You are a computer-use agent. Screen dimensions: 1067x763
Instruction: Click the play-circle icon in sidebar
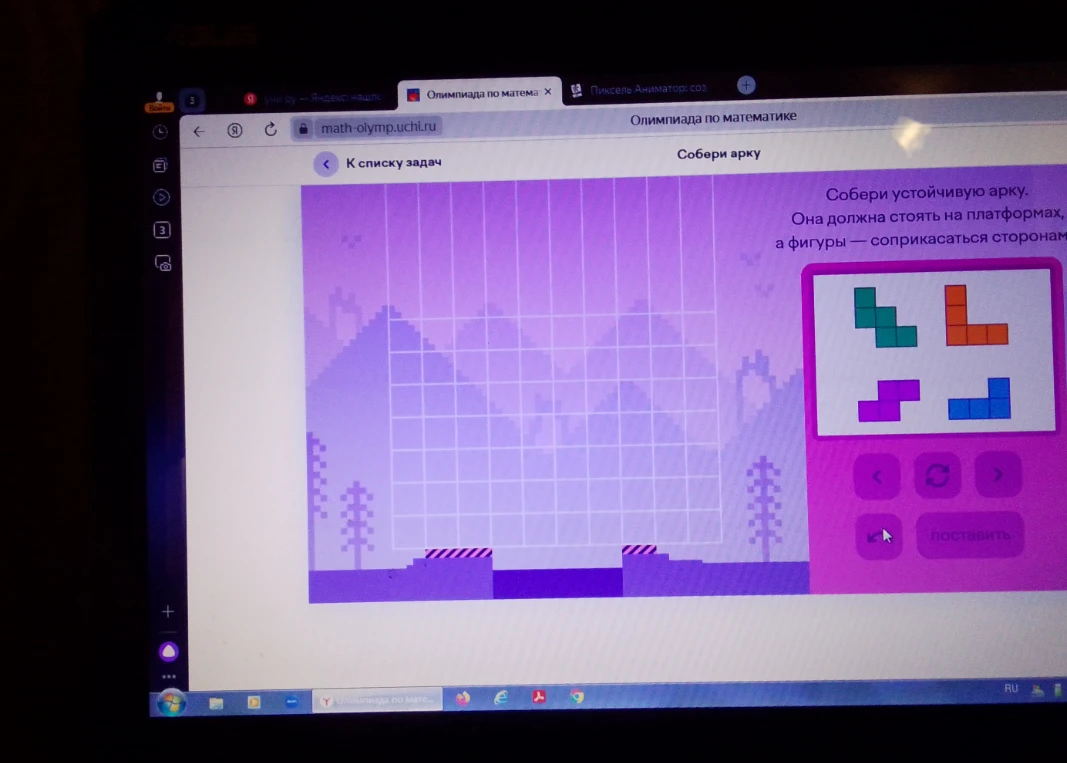161,197
